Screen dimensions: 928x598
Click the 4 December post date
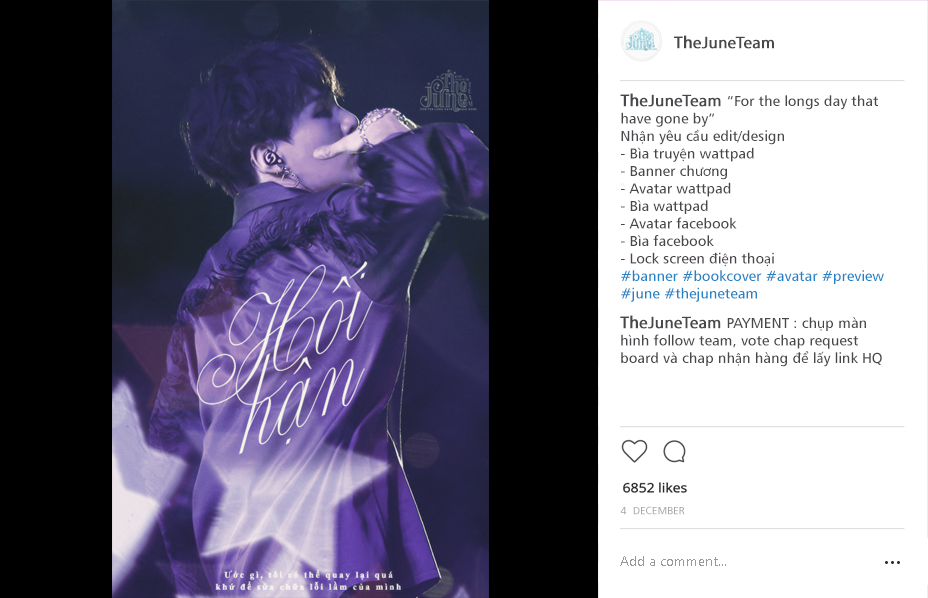652,510
